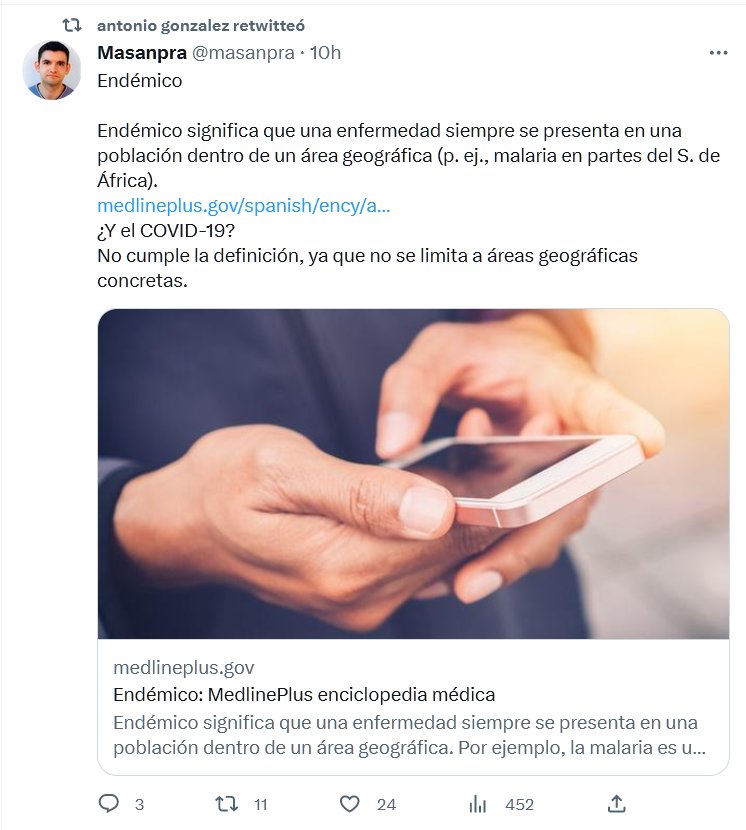The image size is (746, 830).
Task: Click the small retweet icon above tweet
Action: coord(72,25)
